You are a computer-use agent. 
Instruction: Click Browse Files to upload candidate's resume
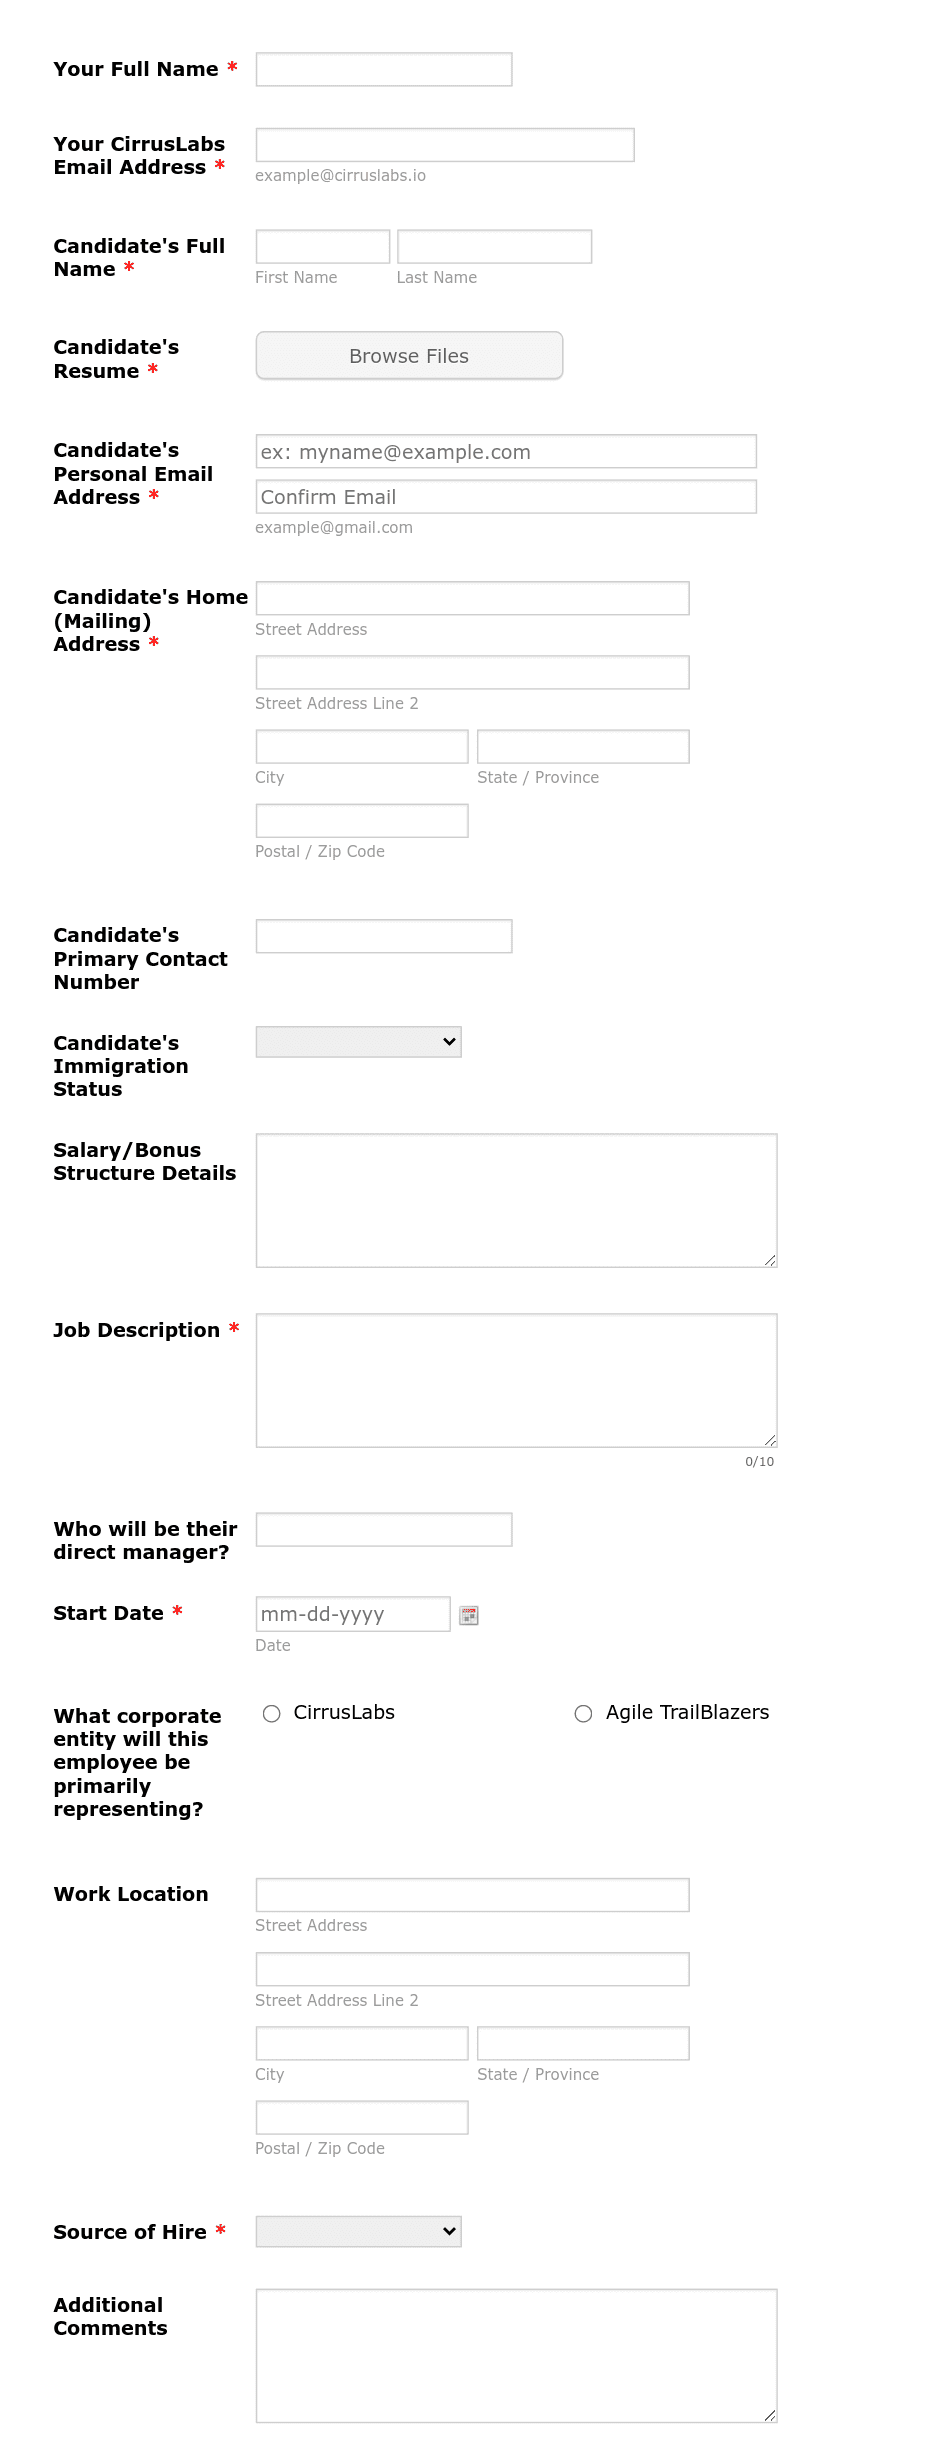[x=408, y=355]
